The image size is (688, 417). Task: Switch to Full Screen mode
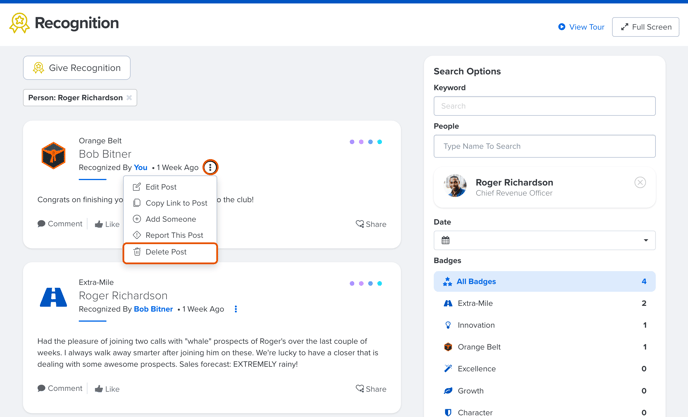(x=645, y=27)
